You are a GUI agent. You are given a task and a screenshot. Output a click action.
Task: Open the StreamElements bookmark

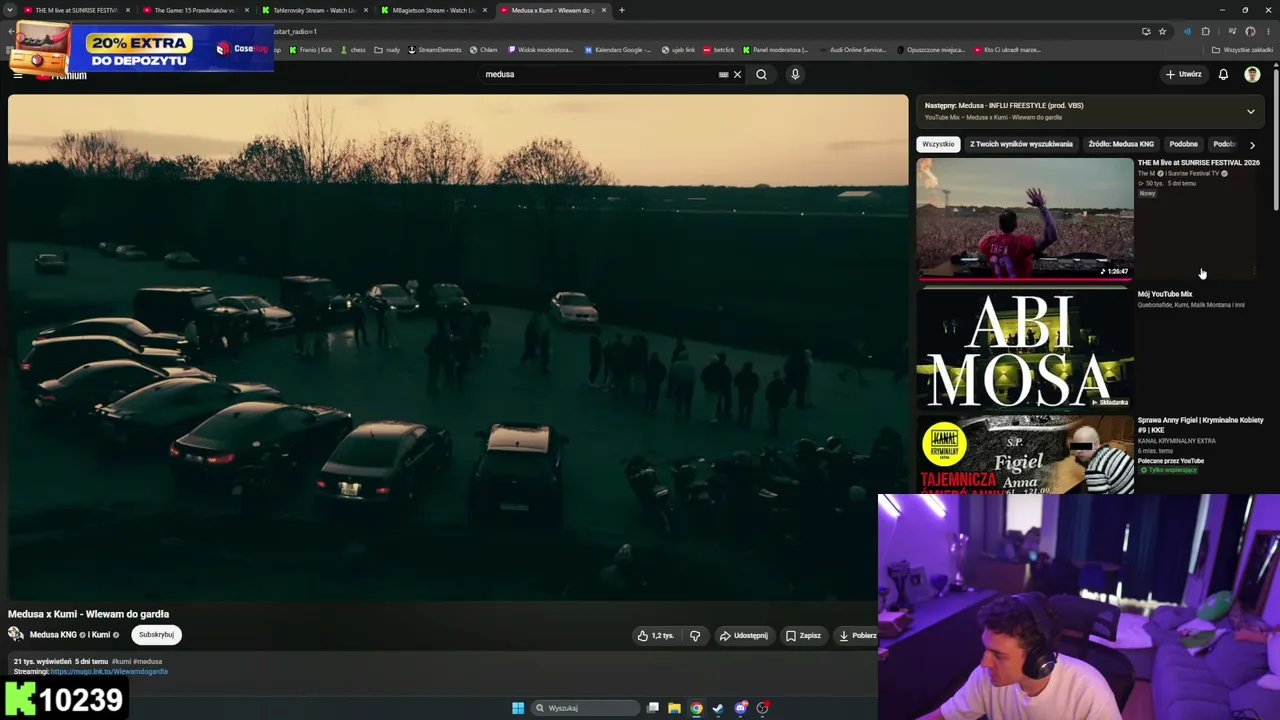click(x=435, y=49)
